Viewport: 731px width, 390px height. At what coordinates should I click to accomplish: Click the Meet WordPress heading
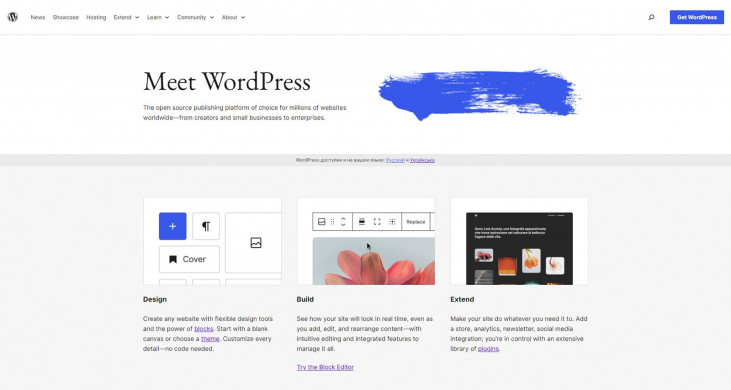click(227, 82)
